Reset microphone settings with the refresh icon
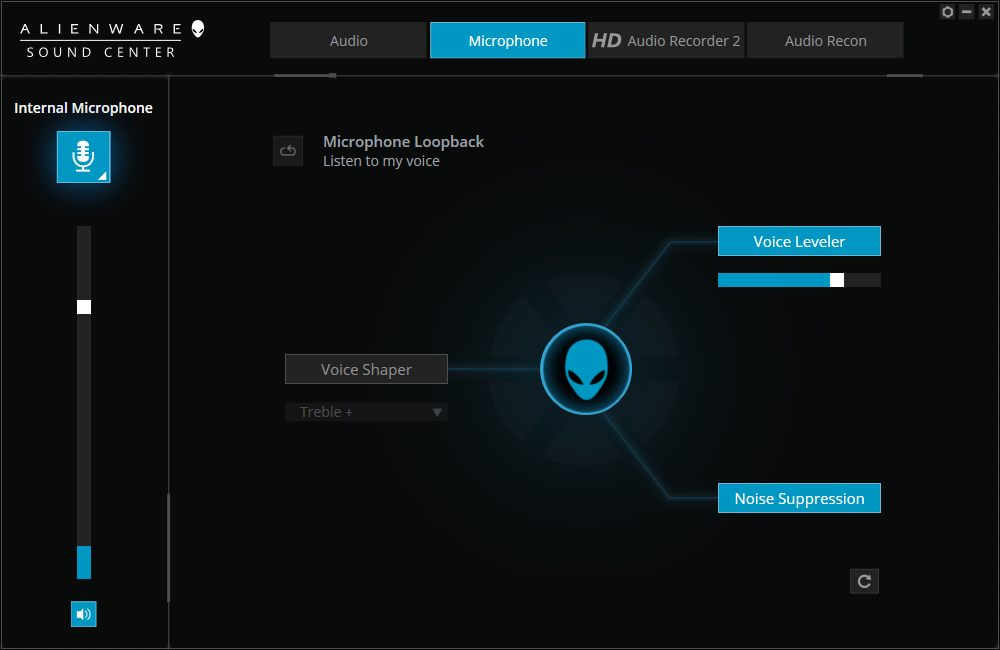Image resolution: width=1000 pixels, height=650 pixels. coord(864,581)
